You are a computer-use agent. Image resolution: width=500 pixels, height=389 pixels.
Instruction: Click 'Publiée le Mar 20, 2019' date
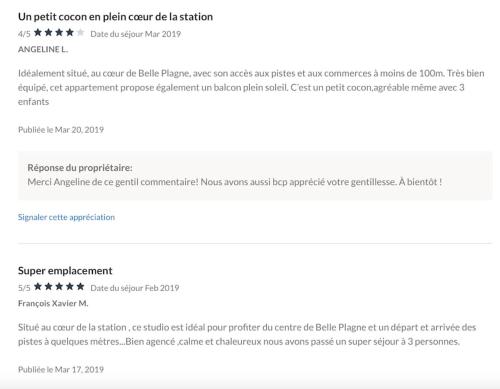(61, 130)
